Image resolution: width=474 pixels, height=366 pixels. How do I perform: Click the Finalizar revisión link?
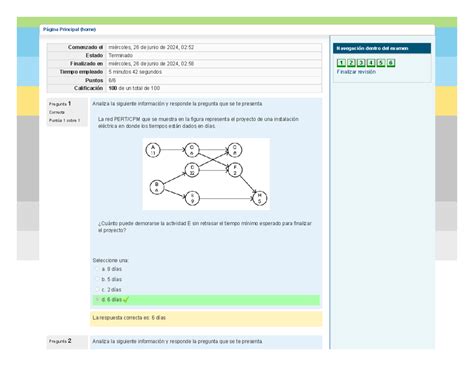tap(356, 72)
